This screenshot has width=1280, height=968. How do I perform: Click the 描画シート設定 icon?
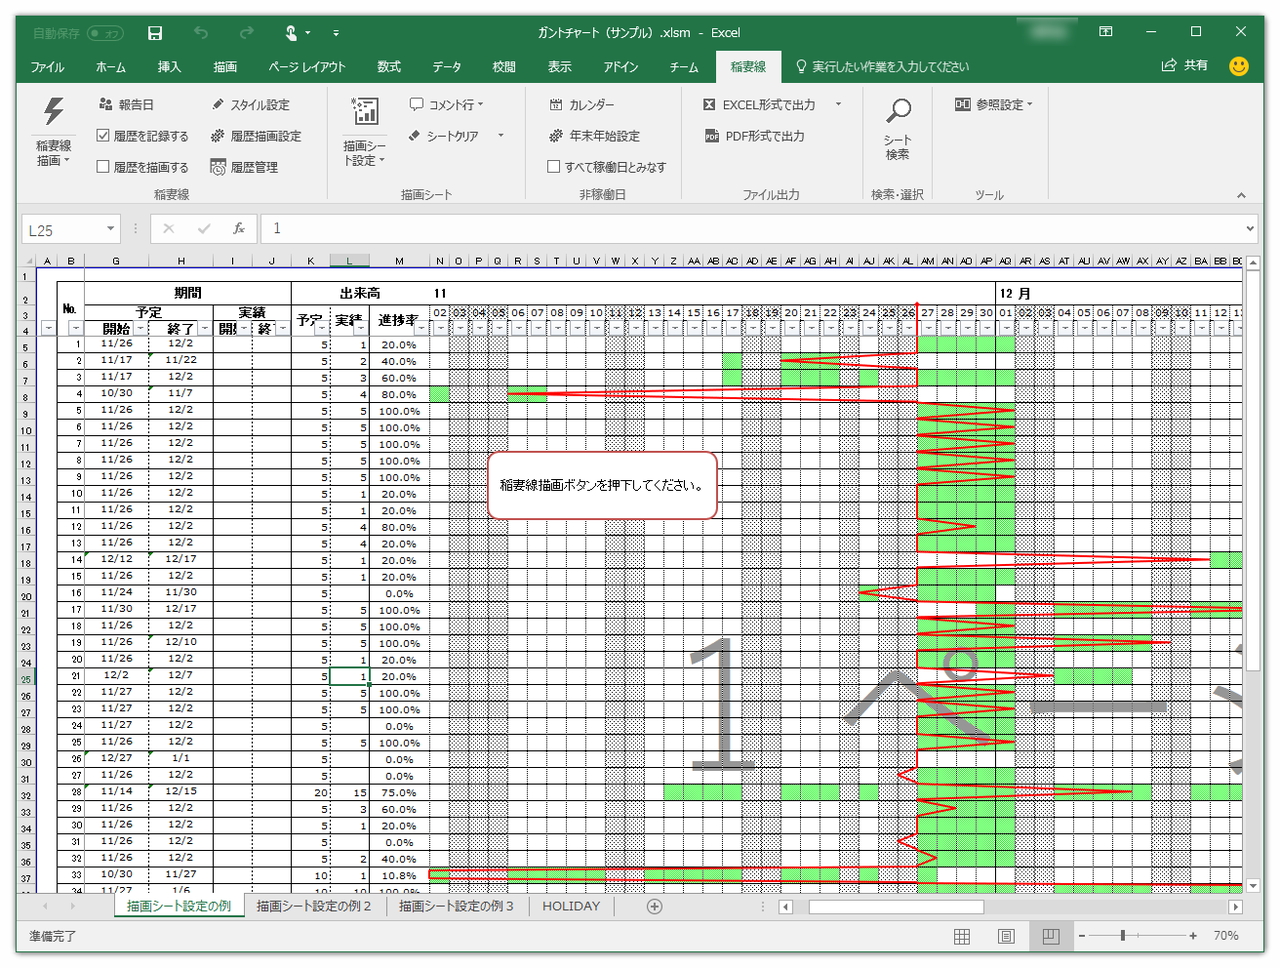(x=365, y=111)
